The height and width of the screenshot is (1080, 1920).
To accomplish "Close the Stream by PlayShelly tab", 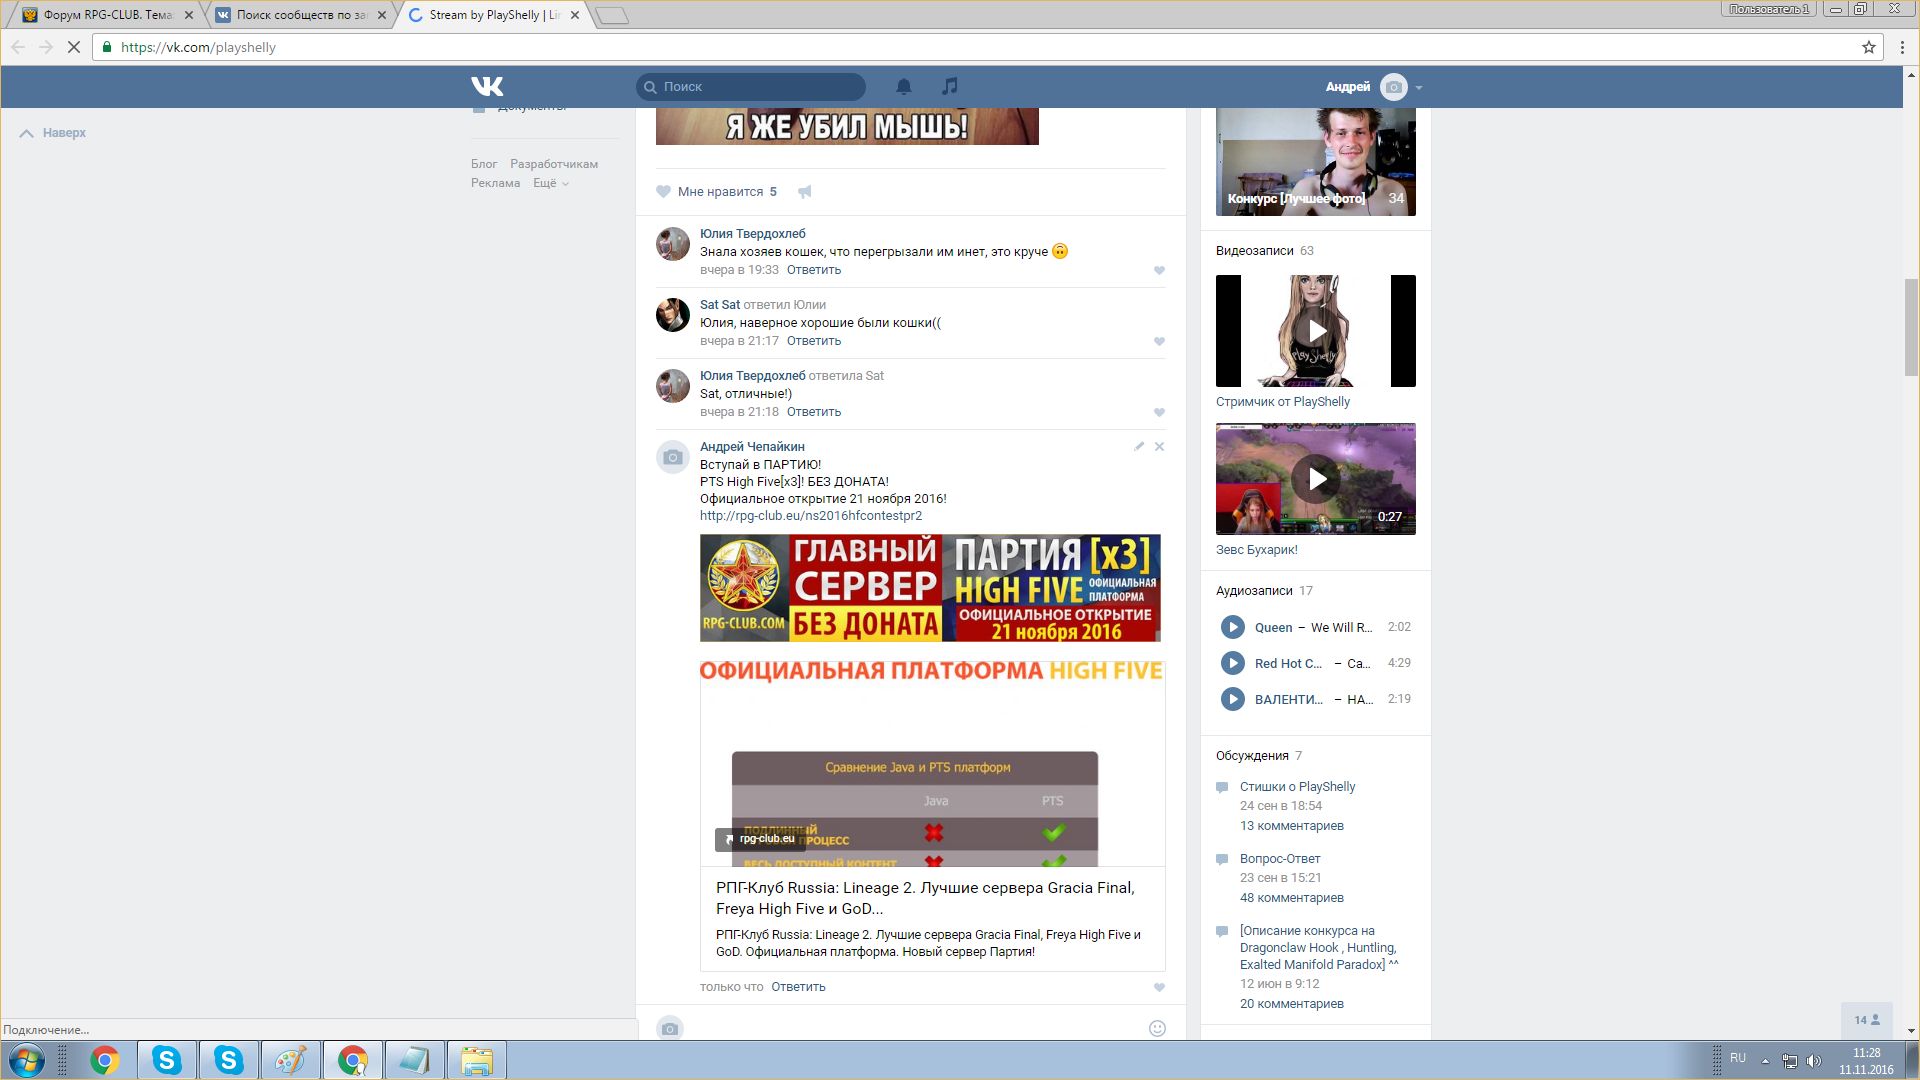I will (575, 15).
